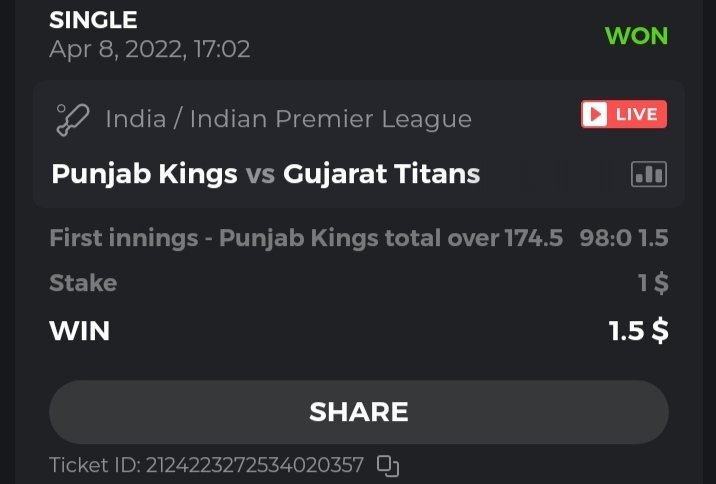This screenshot has height=484, width=716.
Task: Click the cricket bat sport icon
Action: [73, 119]
